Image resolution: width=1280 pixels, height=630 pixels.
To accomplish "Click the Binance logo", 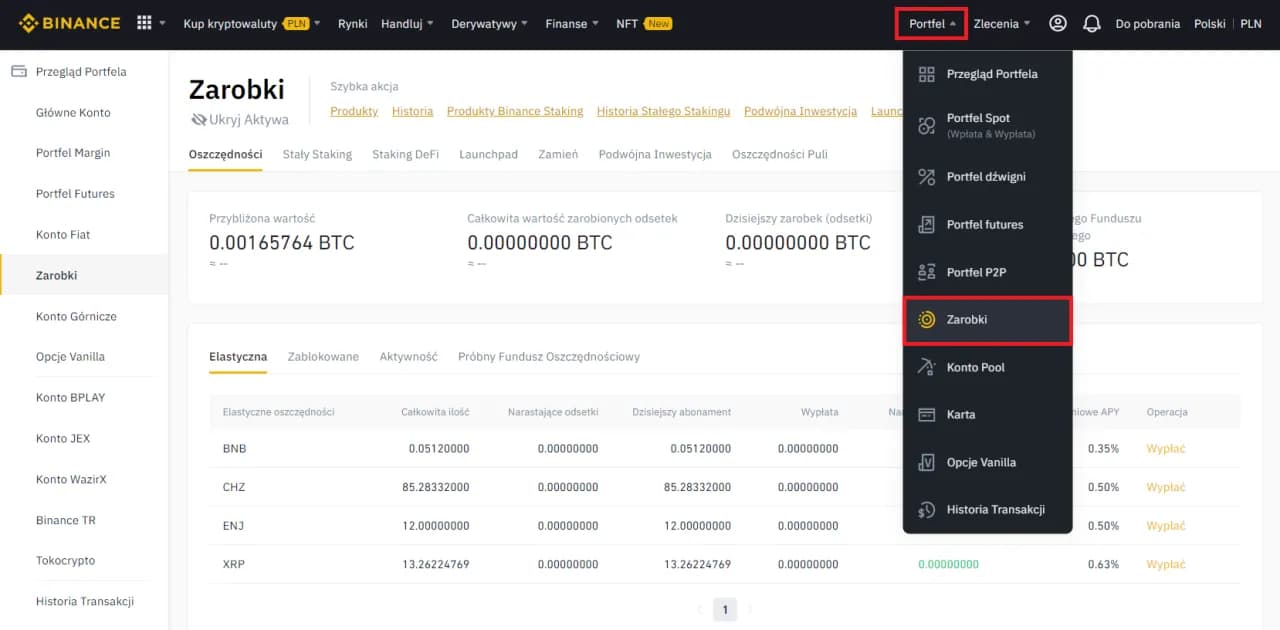I will [66, 22].
